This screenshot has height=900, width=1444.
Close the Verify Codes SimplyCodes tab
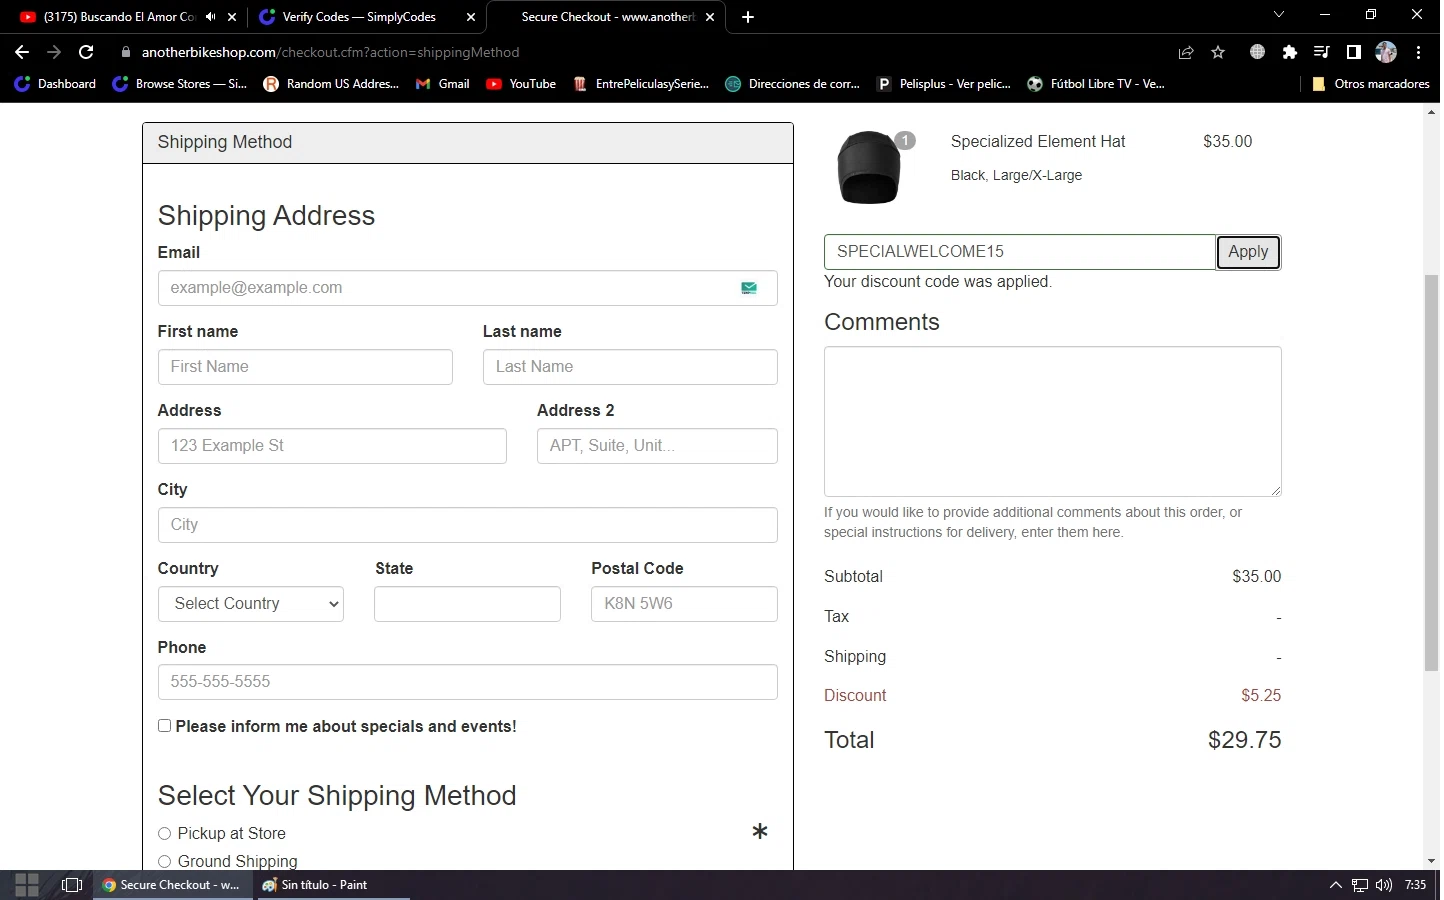click(x=471, y=17)
